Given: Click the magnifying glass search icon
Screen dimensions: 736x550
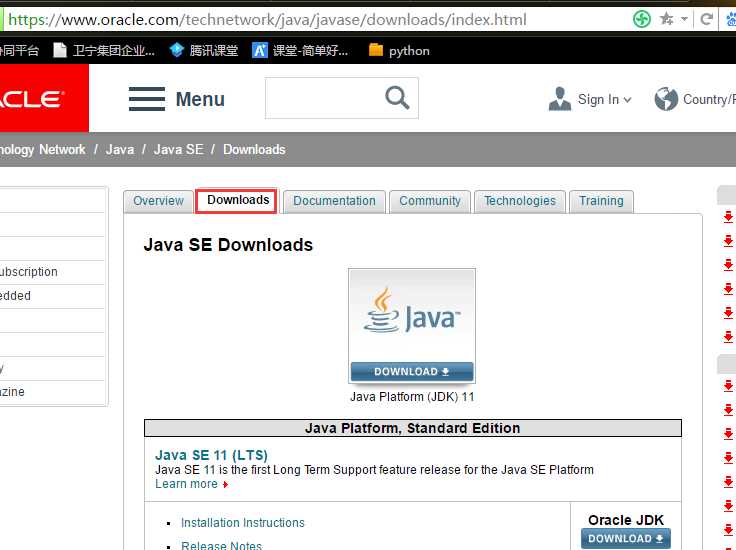Looking at the screenshot, I should [397, 98].
